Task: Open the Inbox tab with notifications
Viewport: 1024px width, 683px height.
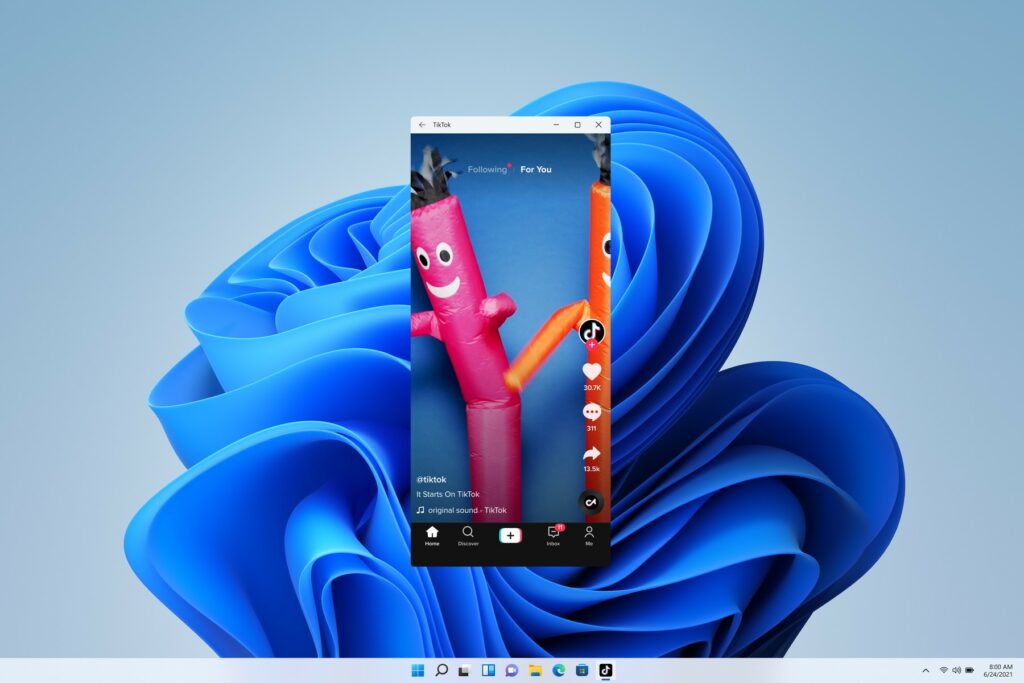Action: click(x=554, y=535)
